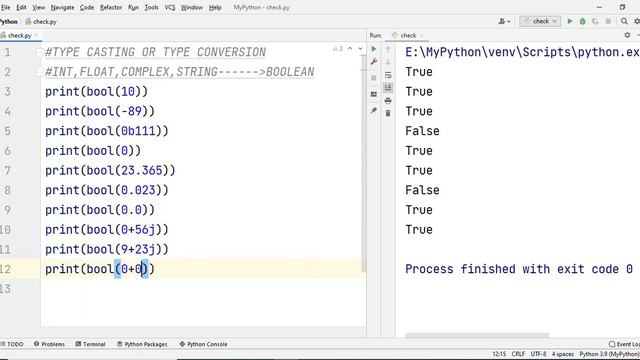Toggle the fold marker on line 2
The width and height of the screenshot is (640, 360).
40,72
